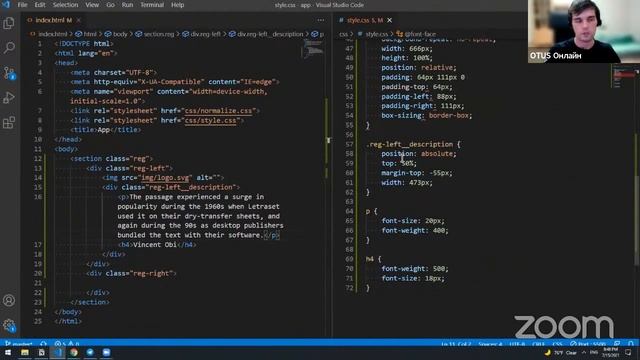Open index.html breadcrumb file item

[49, 34]
